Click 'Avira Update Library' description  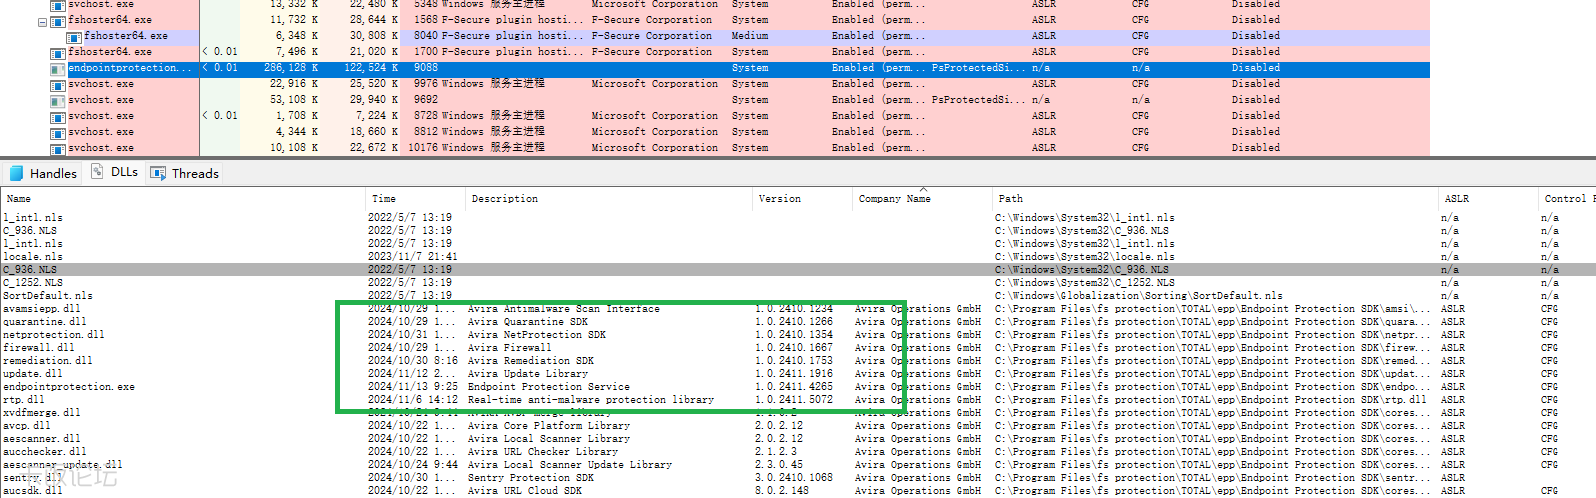click(x=528, y=374)
